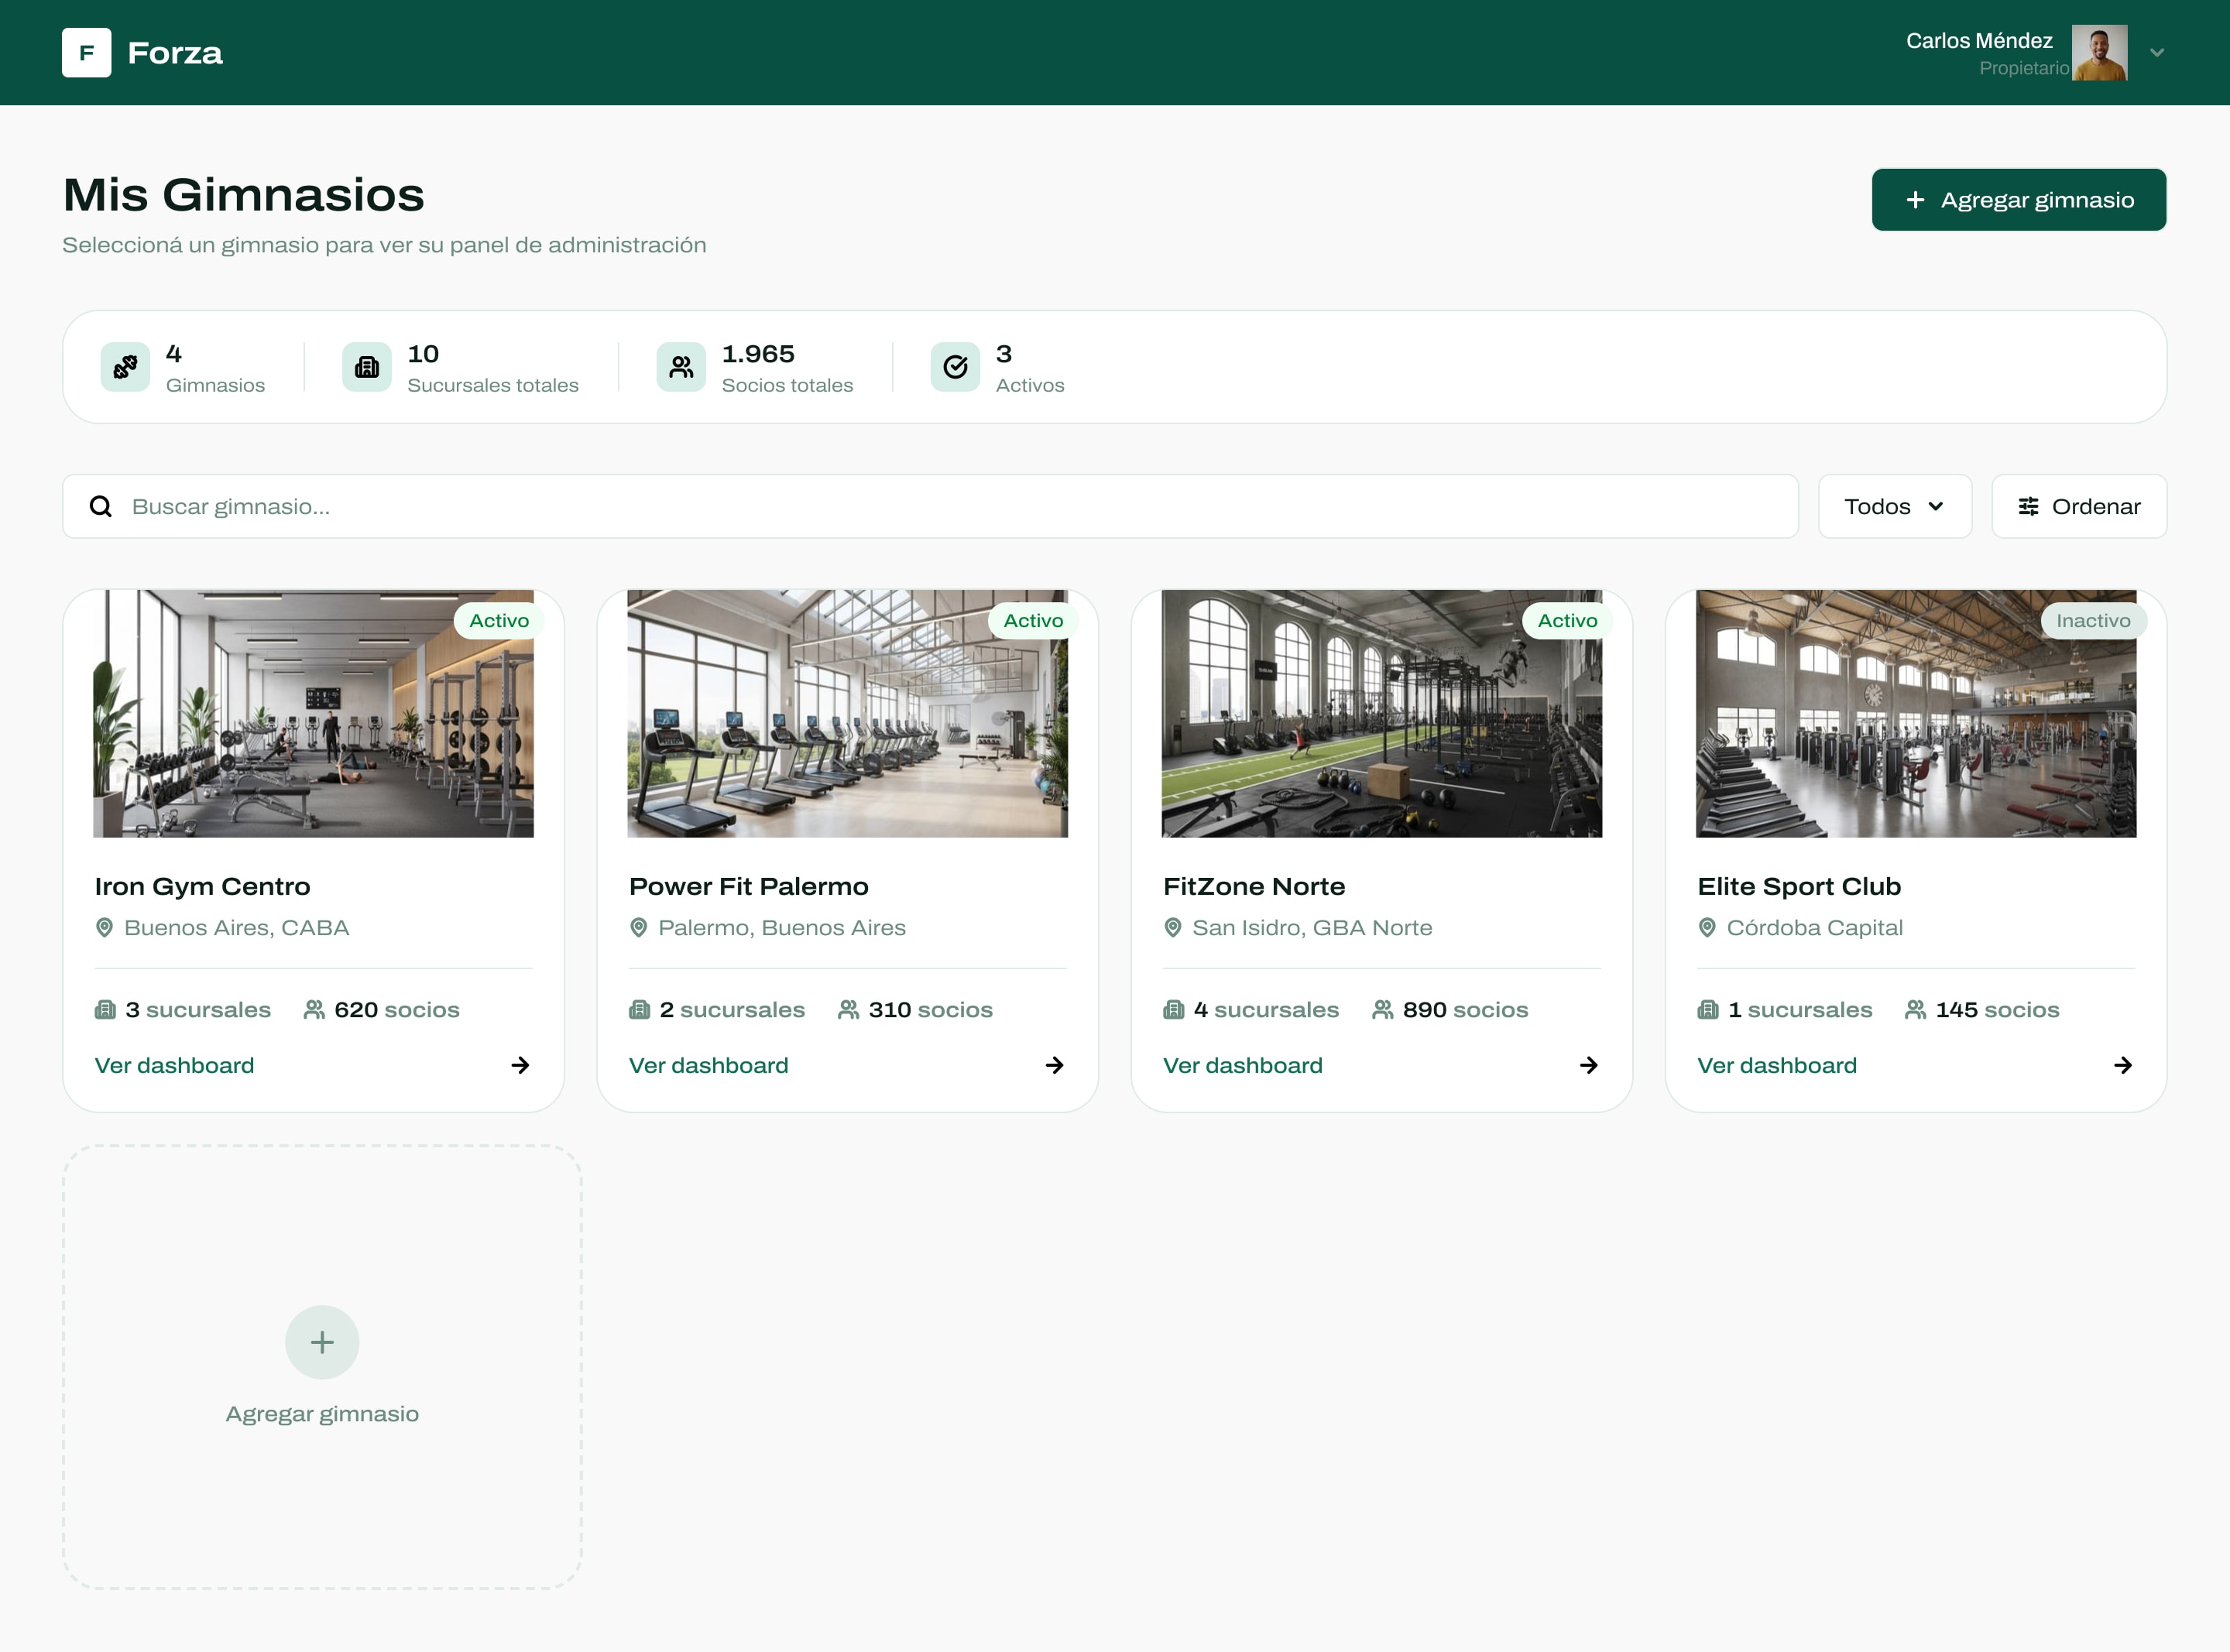The width and height of the screenshot is (2230, 1652).
Task: Click the arrow on Power Fit Palermo card
Action: pyautogui.click(x=1054, y=1065)
